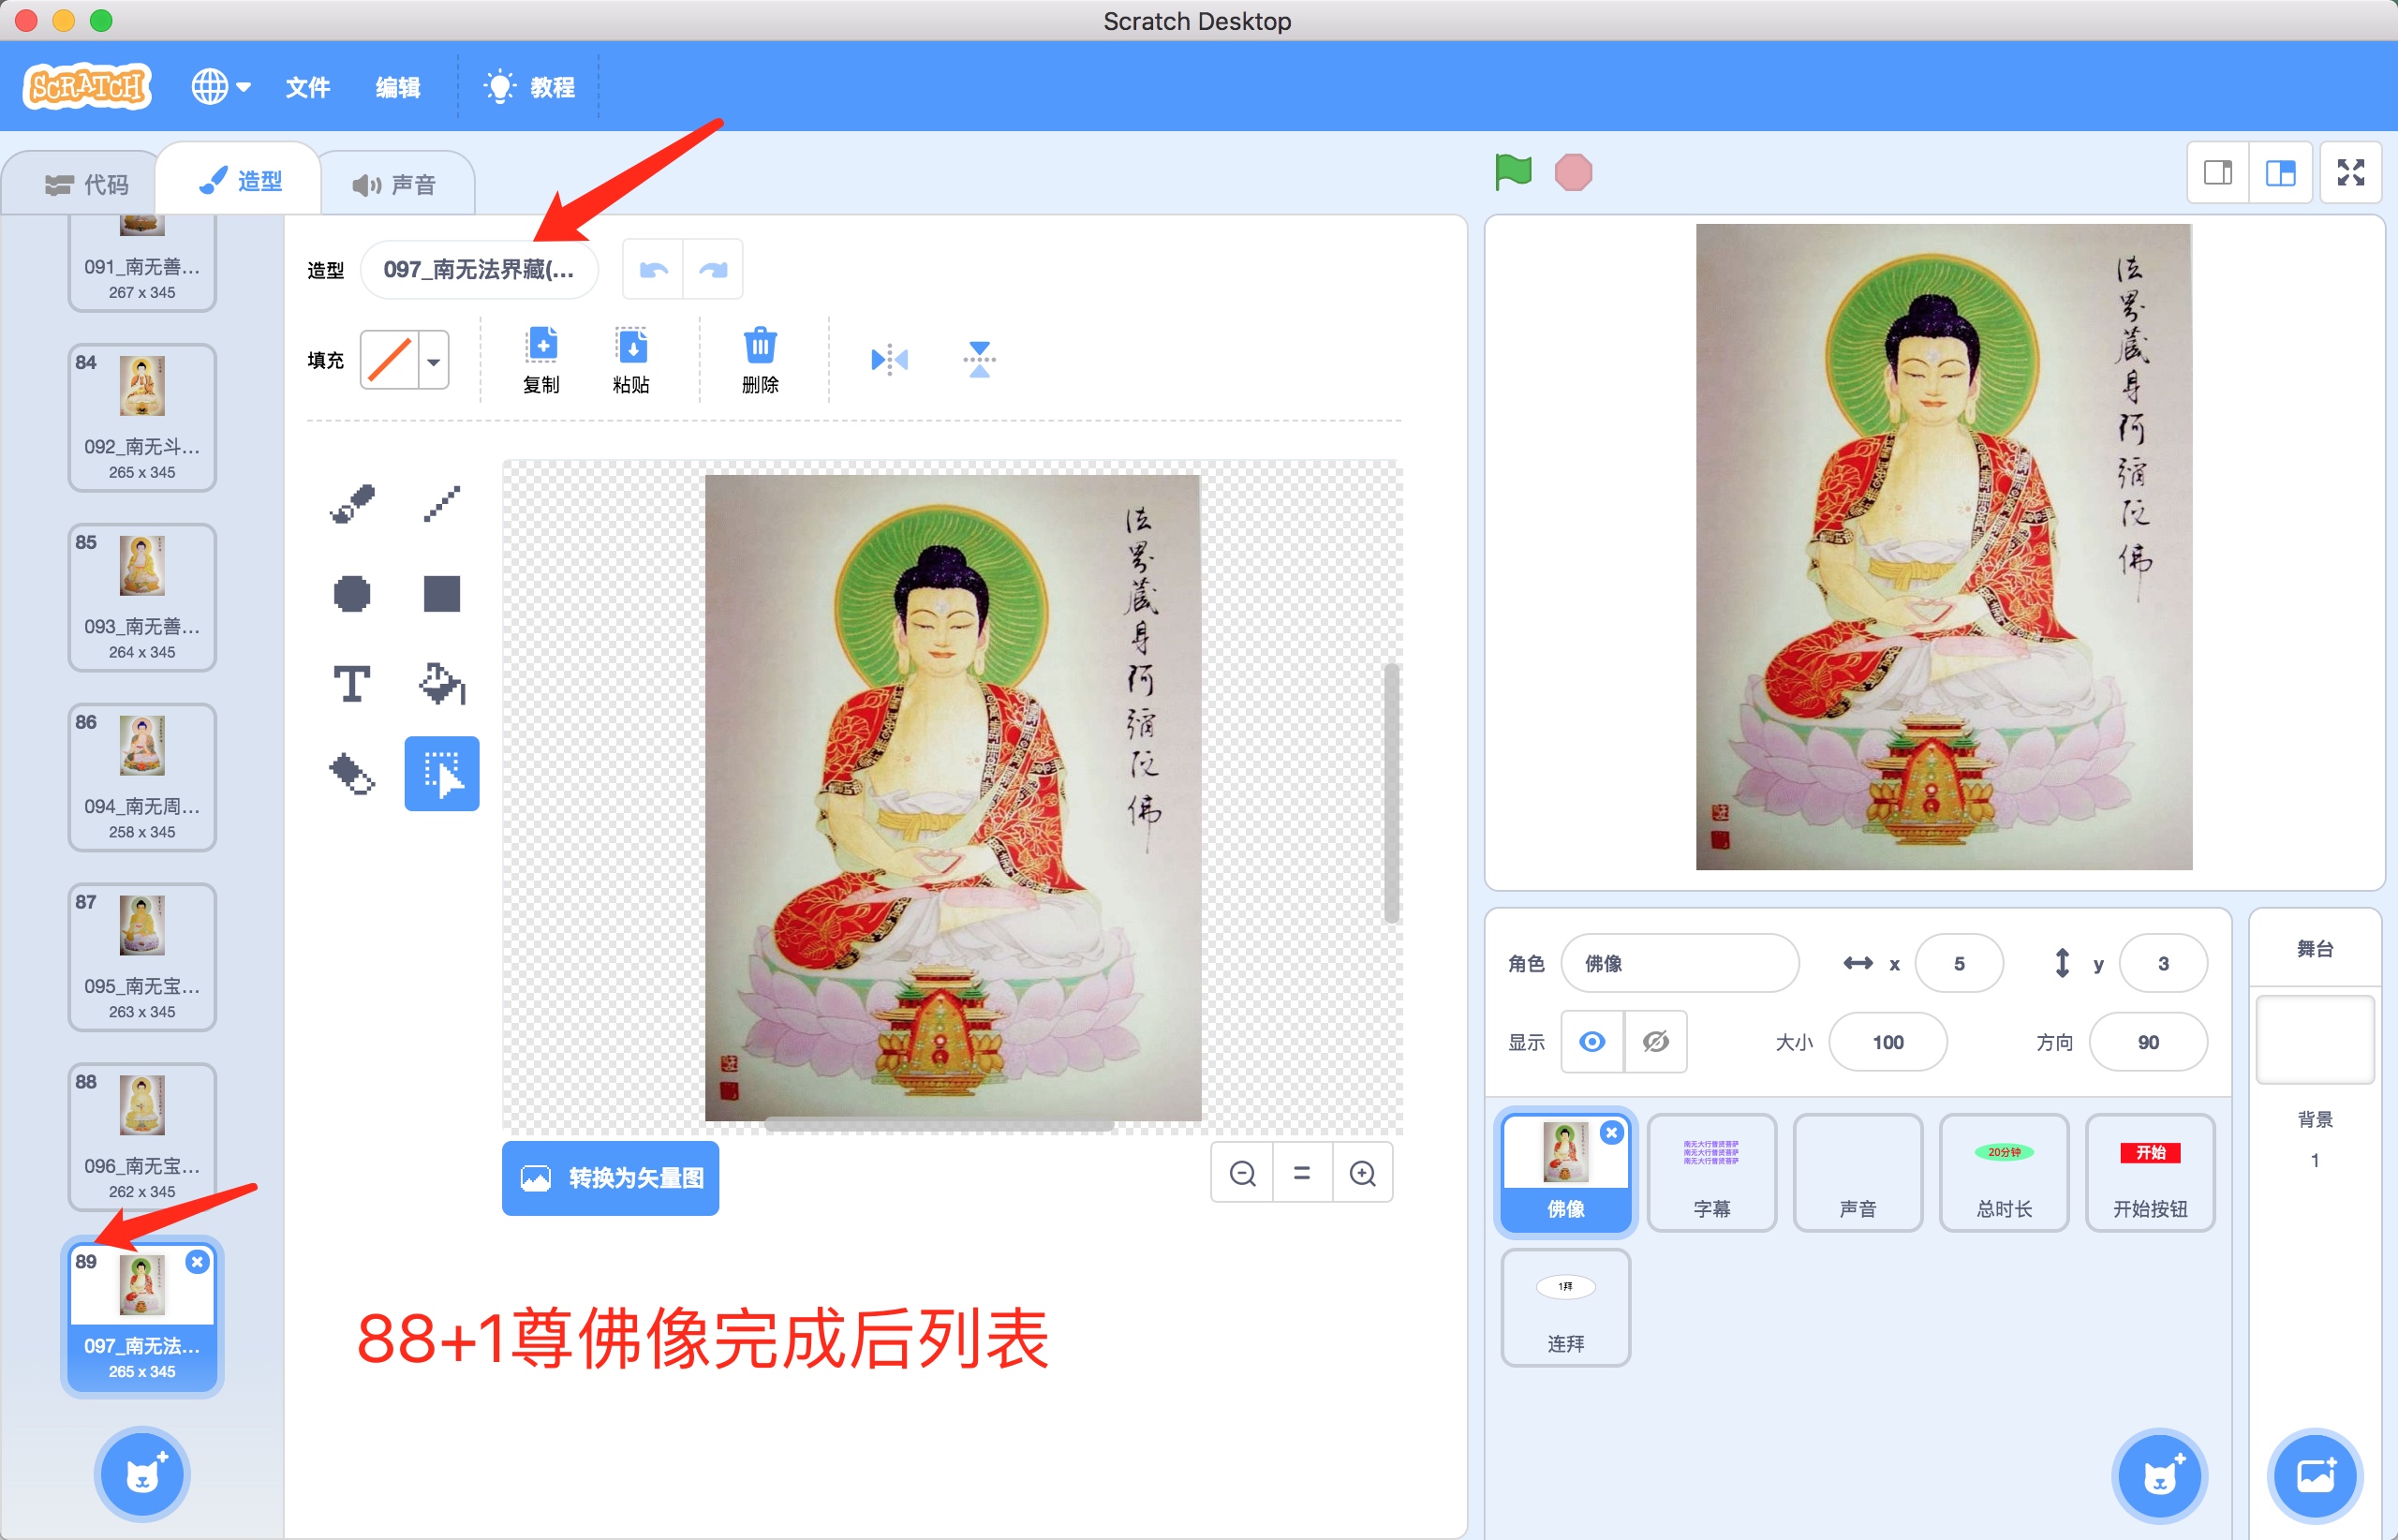
Task: Zoom out the paint canvas
Action: [1242, 1173]
